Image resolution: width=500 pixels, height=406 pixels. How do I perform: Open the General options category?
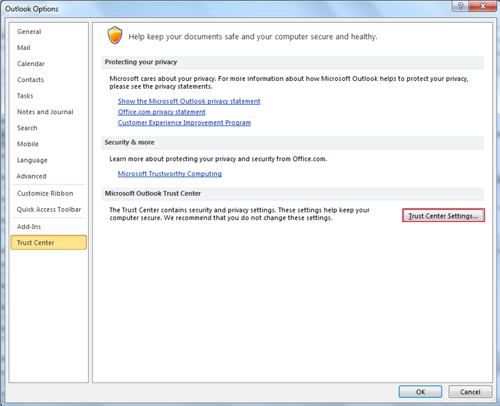(x=29, y=32)
